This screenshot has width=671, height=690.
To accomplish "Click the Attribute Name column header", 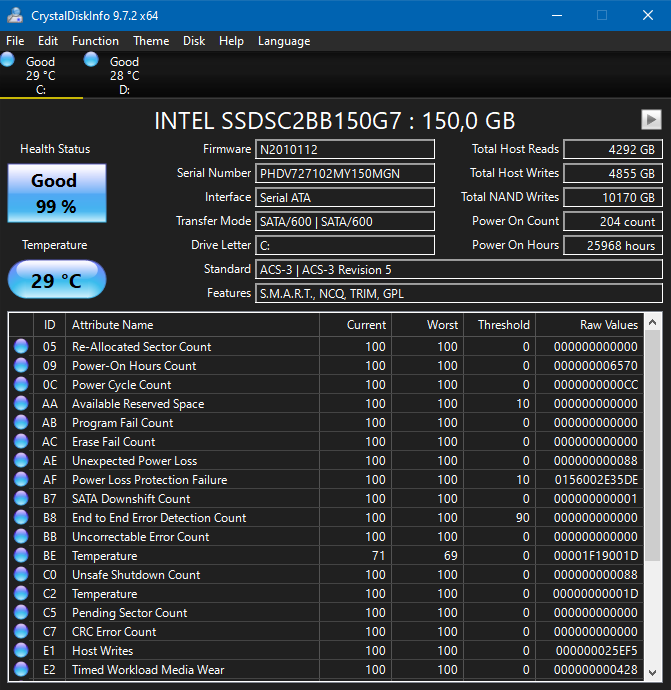I will 192,325.
